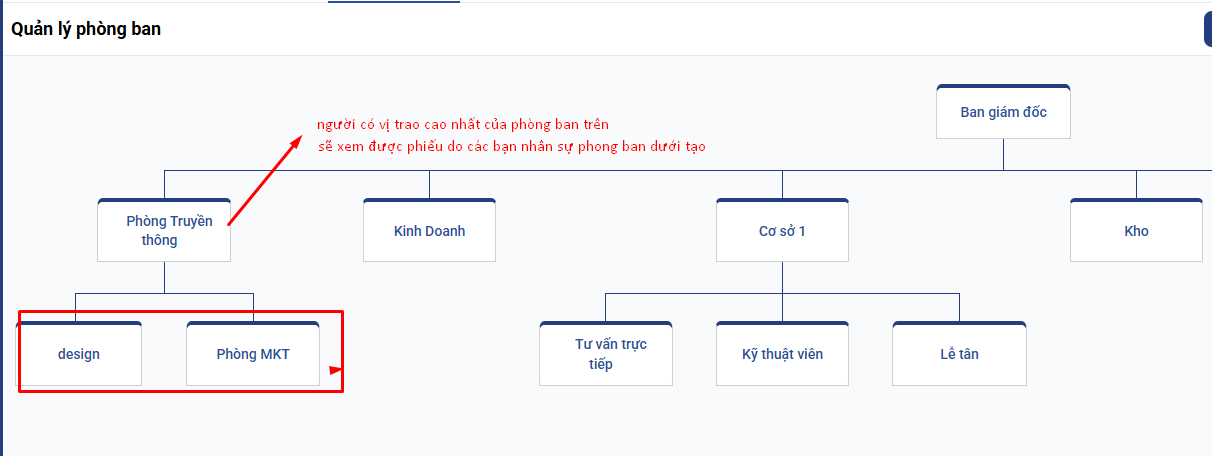Click the Kinh Doanh department node

tap(429, 231)
